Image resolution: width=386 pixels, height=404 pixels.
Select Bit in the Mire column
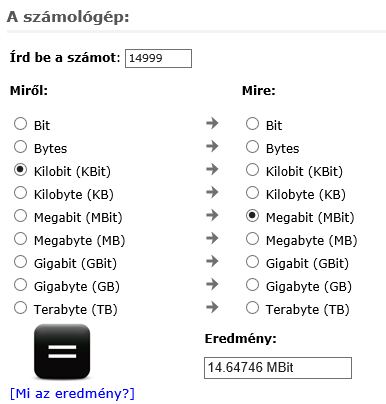[x=252, y=124]
